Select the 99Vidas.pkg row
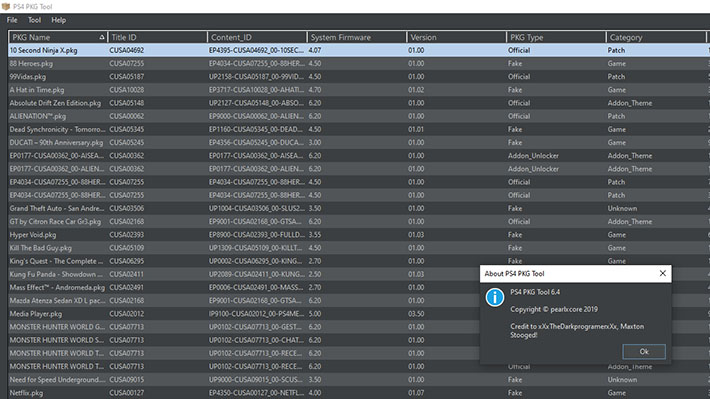The width and height of the screenshot is (710, 399). point(359,77)
